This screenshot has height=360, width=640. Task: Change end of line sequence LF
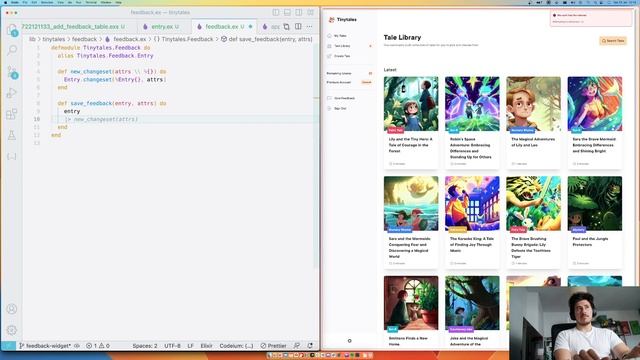[x=191, y=346]
